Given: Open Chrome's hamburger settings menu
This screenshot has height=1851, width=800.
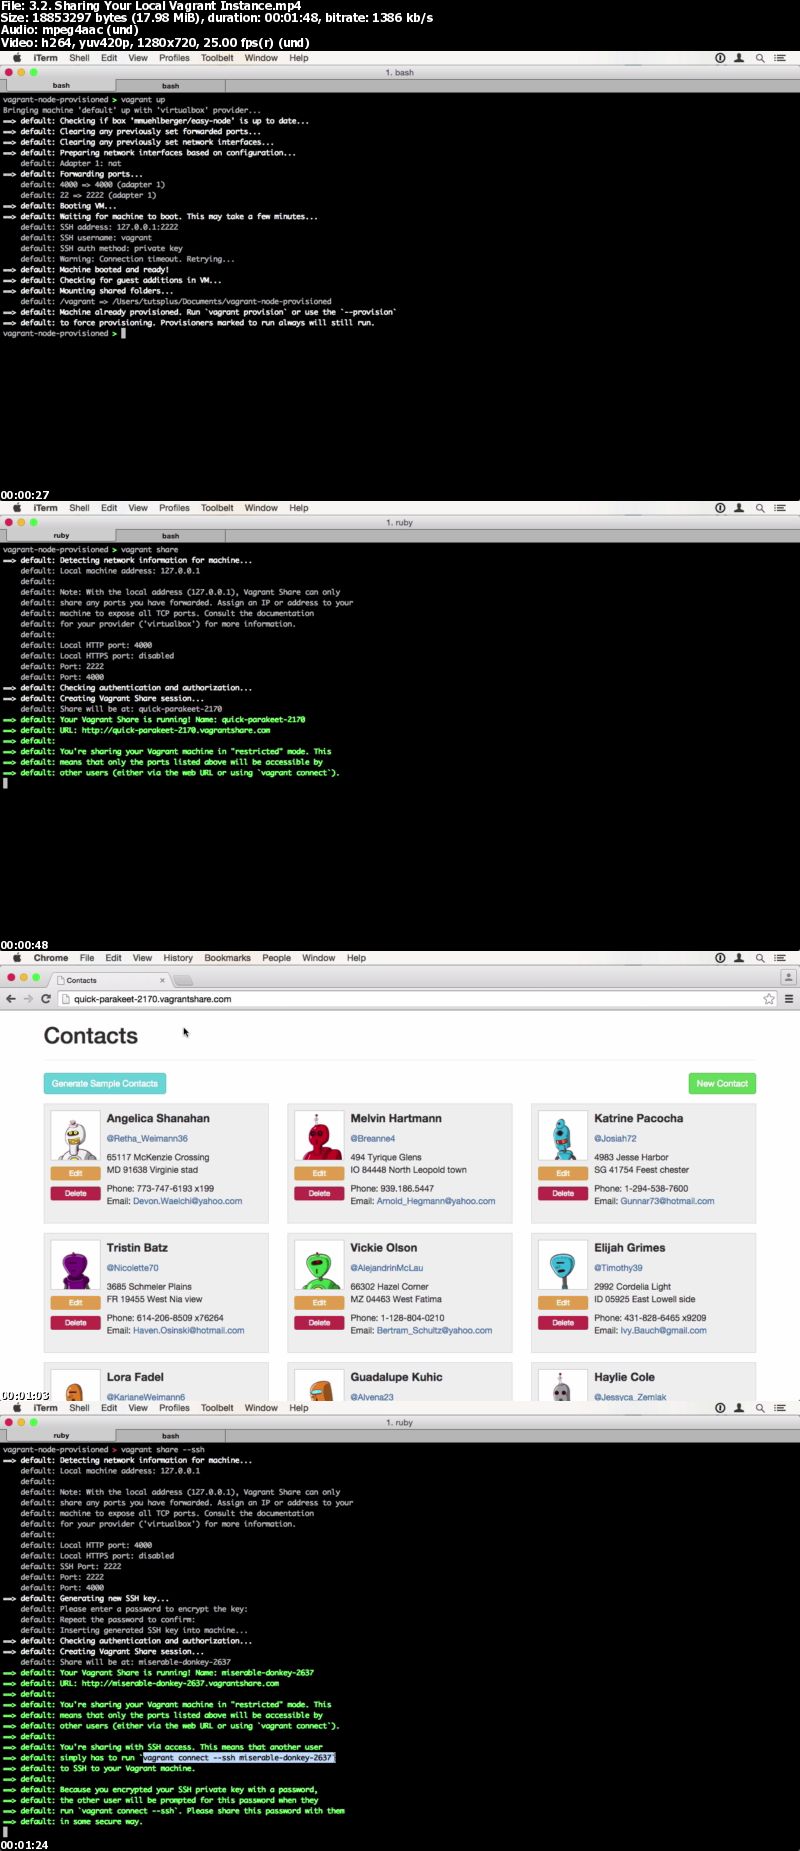Looking at the screenshot, I should click(789, 999).
